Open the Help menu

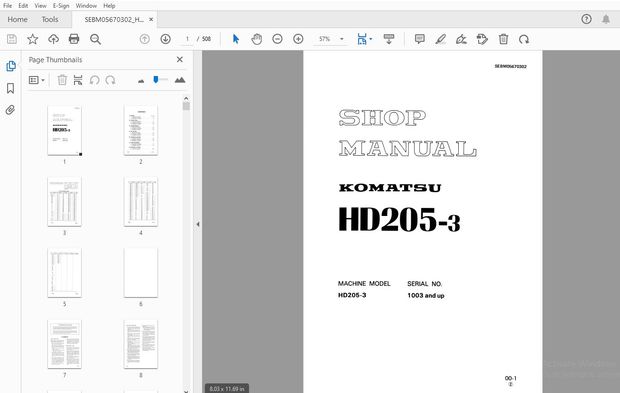pos(109,6)
